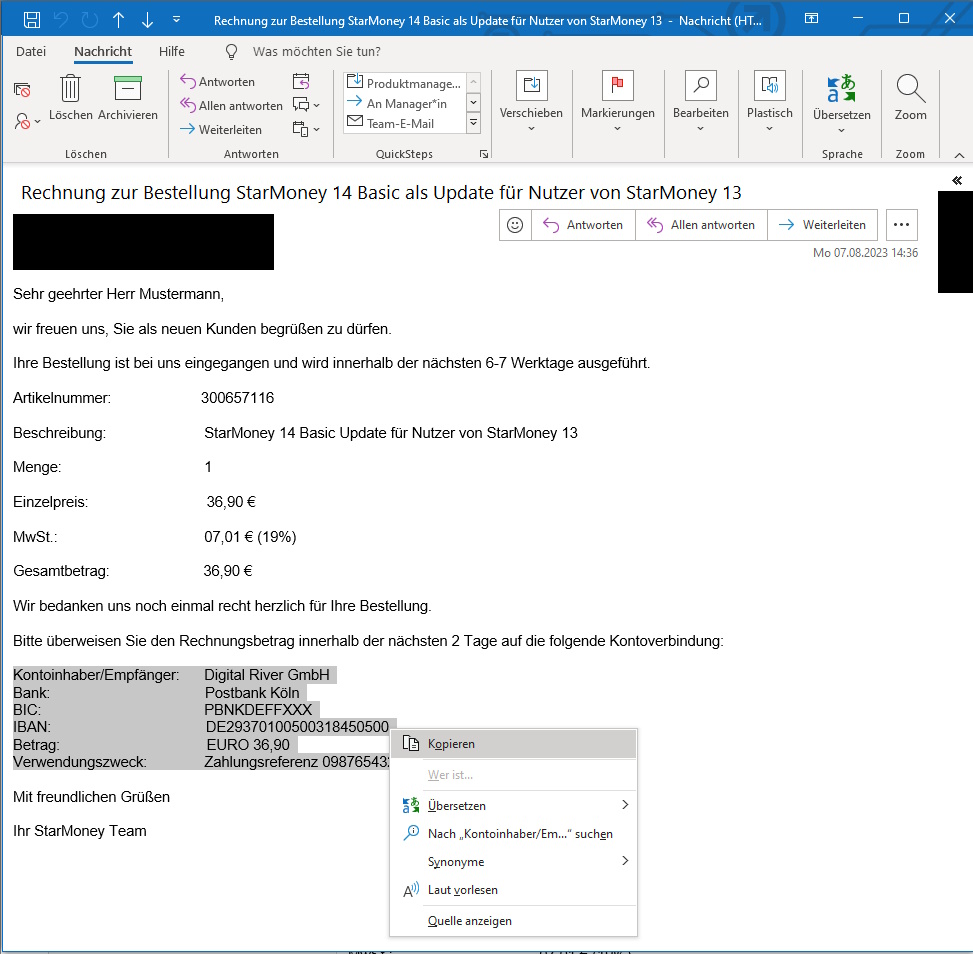Viewport: 973px width, 954px height.
Task: Open the Bearbeiten dropdown
Action: click(x=701, y=101)
